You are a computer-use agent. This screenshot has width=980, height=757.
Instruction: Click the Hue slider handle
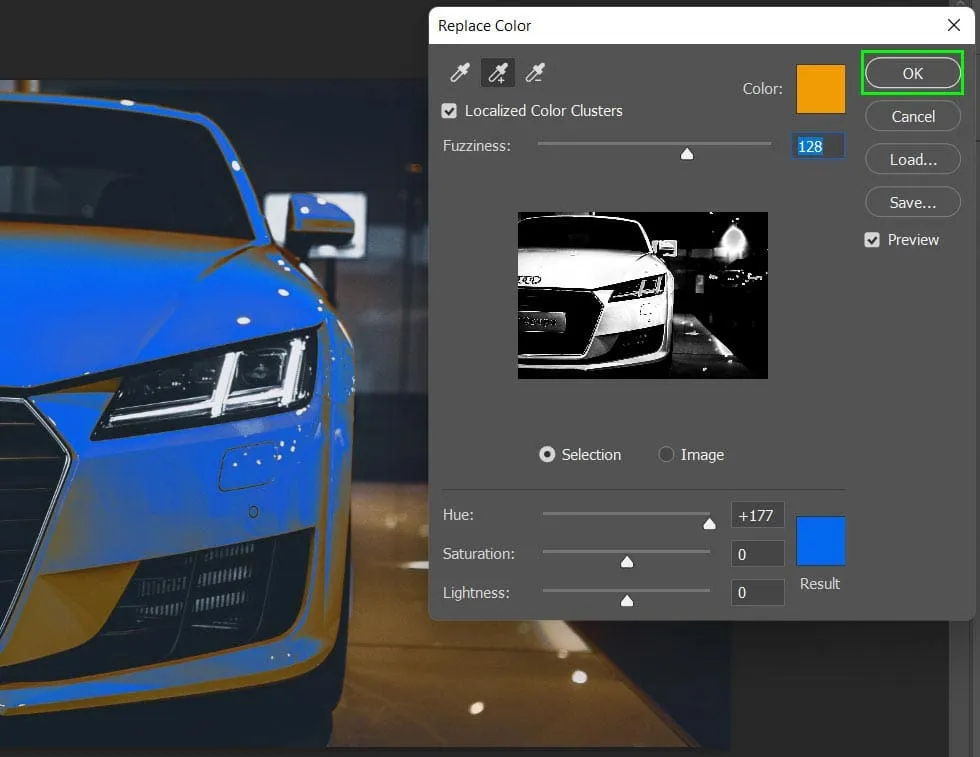coord(709,523)
